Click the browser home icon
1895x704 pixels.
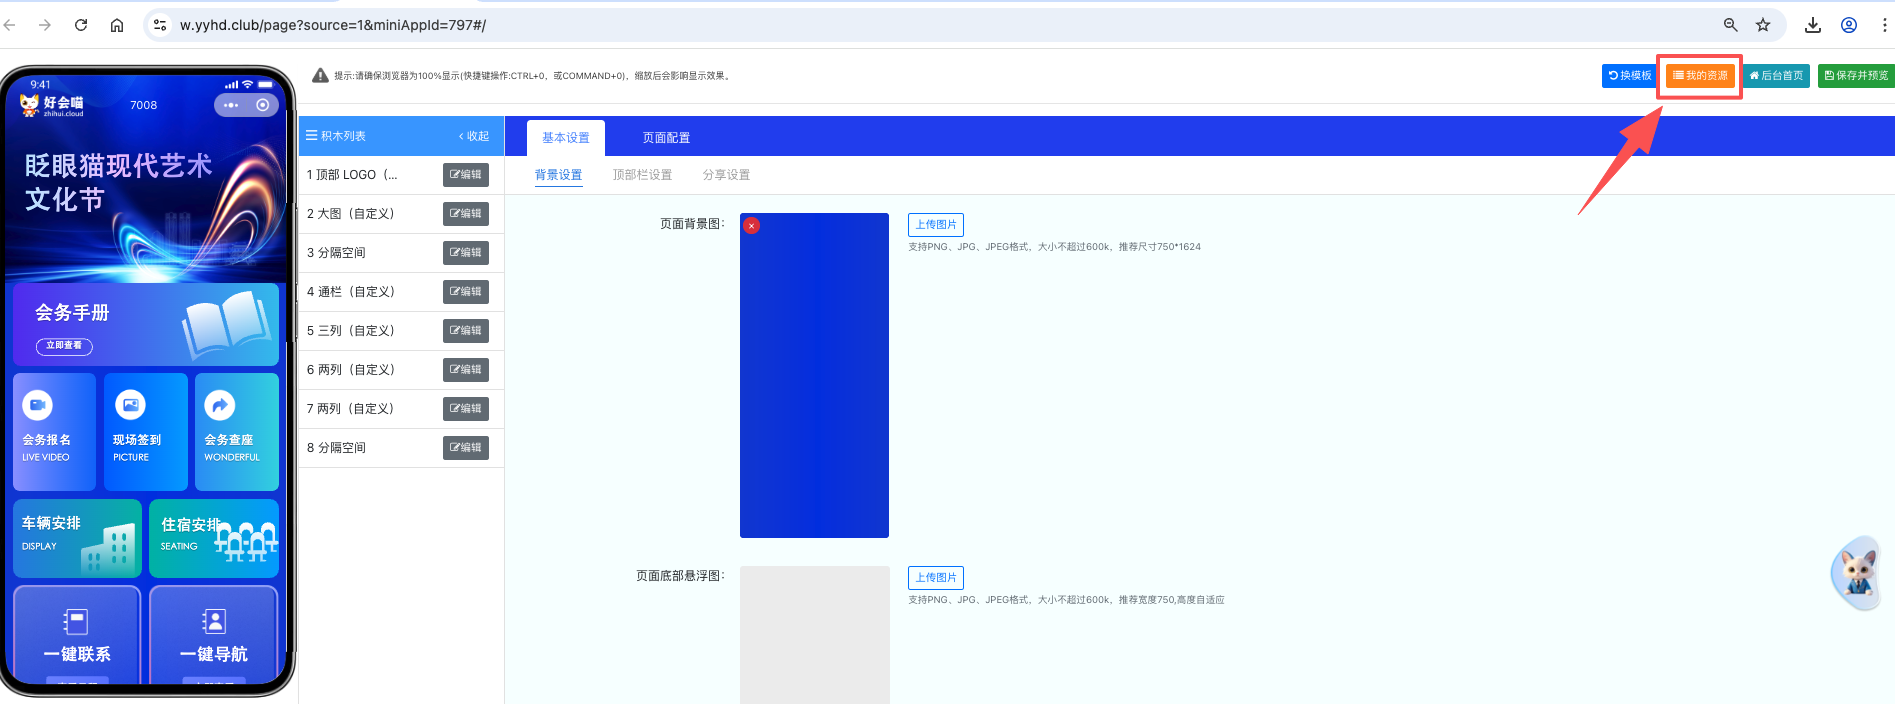(117, 25)
